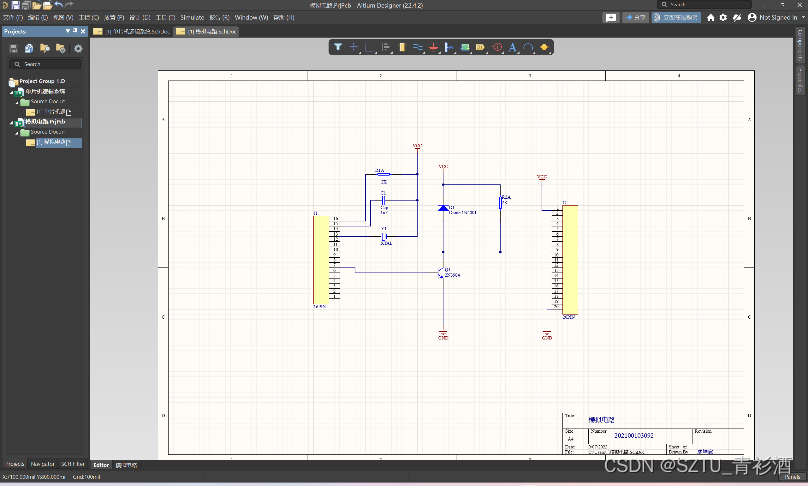Screen dimensions: 808x486
Task: Open project with second folder icon
Action: pos(47,5)
